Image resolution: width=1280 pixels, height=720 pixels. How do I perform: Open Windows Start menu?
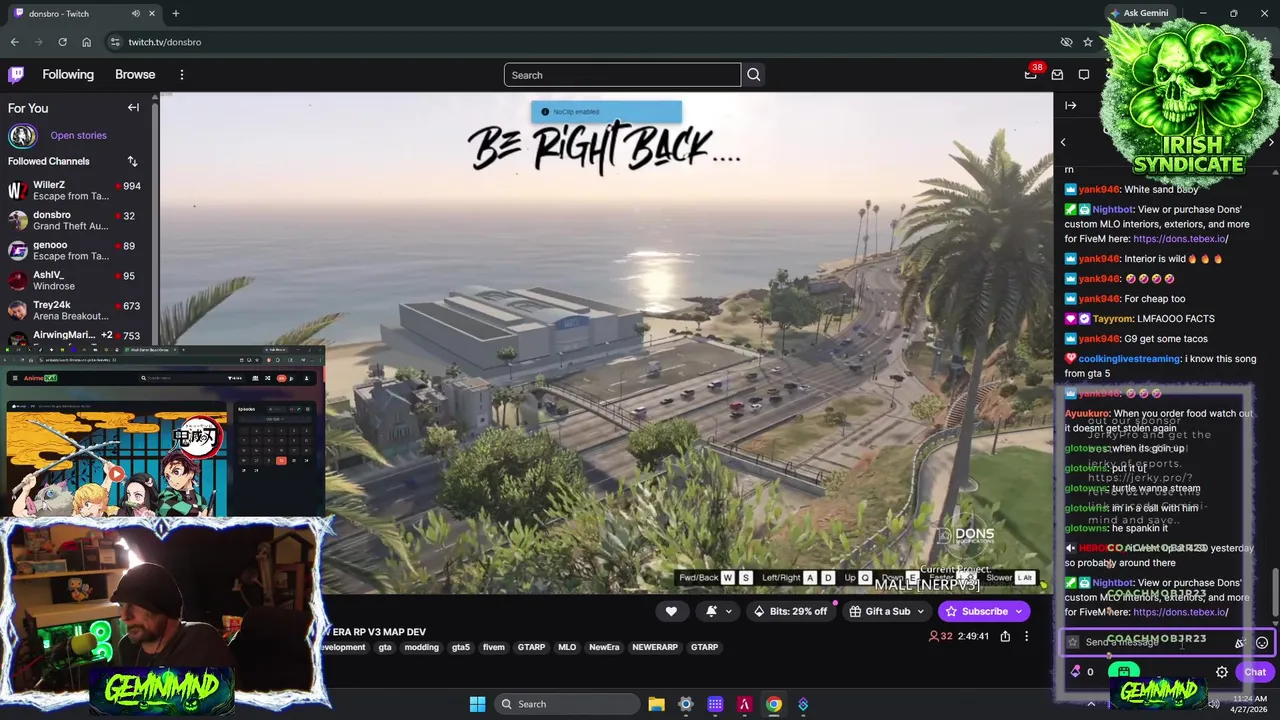point(477,704)
